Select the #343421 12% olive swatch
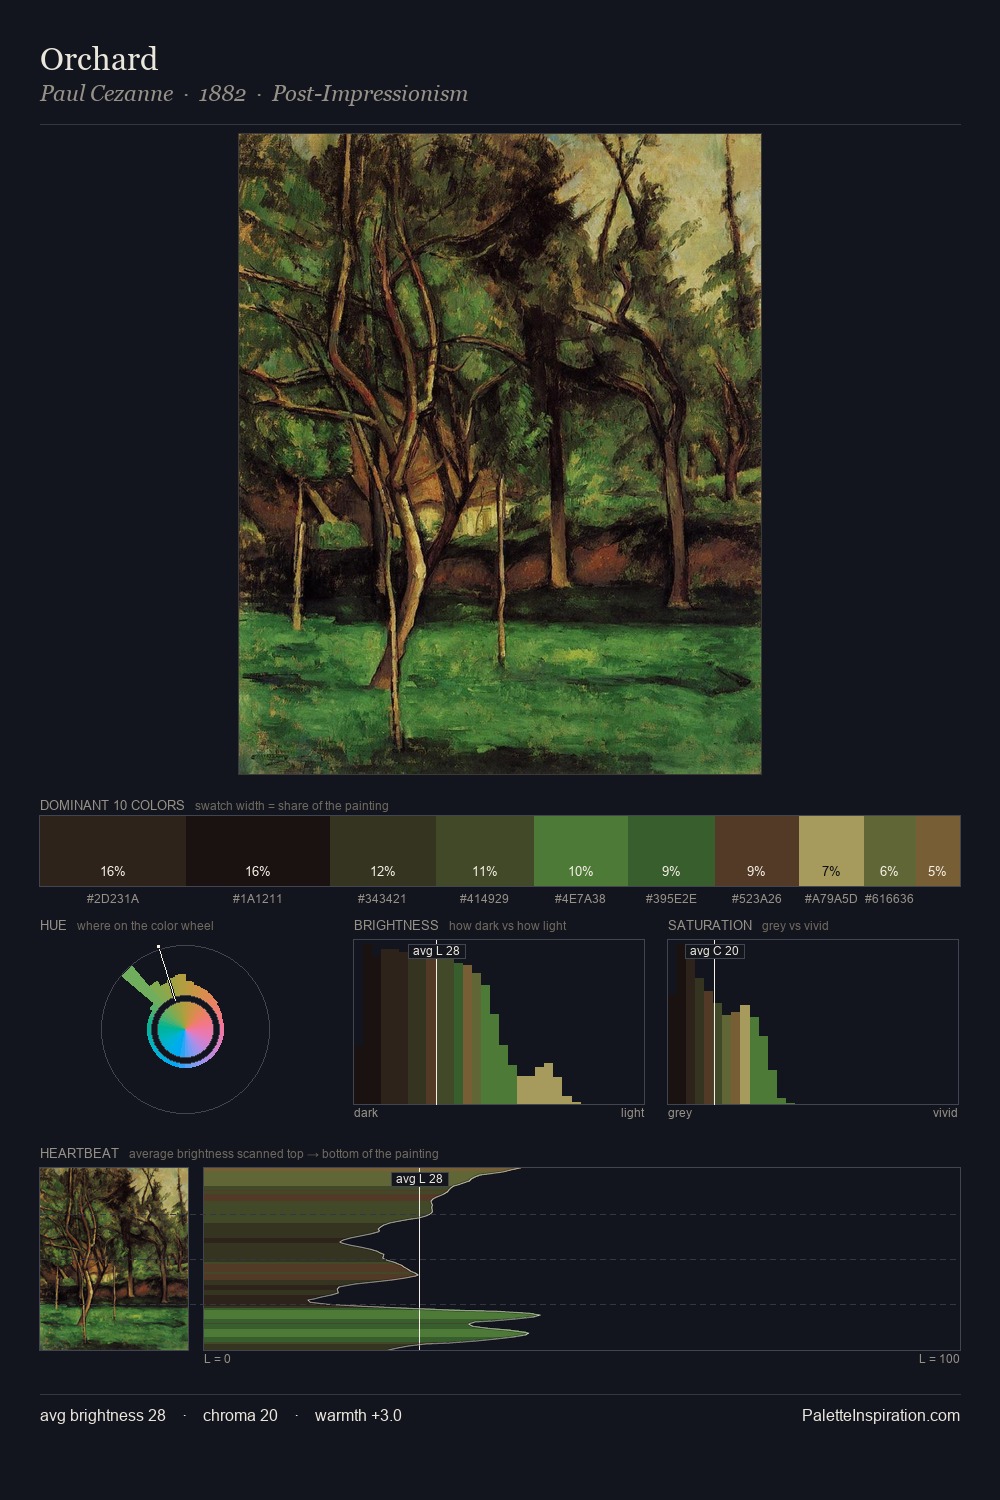1000x1500 pixels. click(x=383, y=851)
